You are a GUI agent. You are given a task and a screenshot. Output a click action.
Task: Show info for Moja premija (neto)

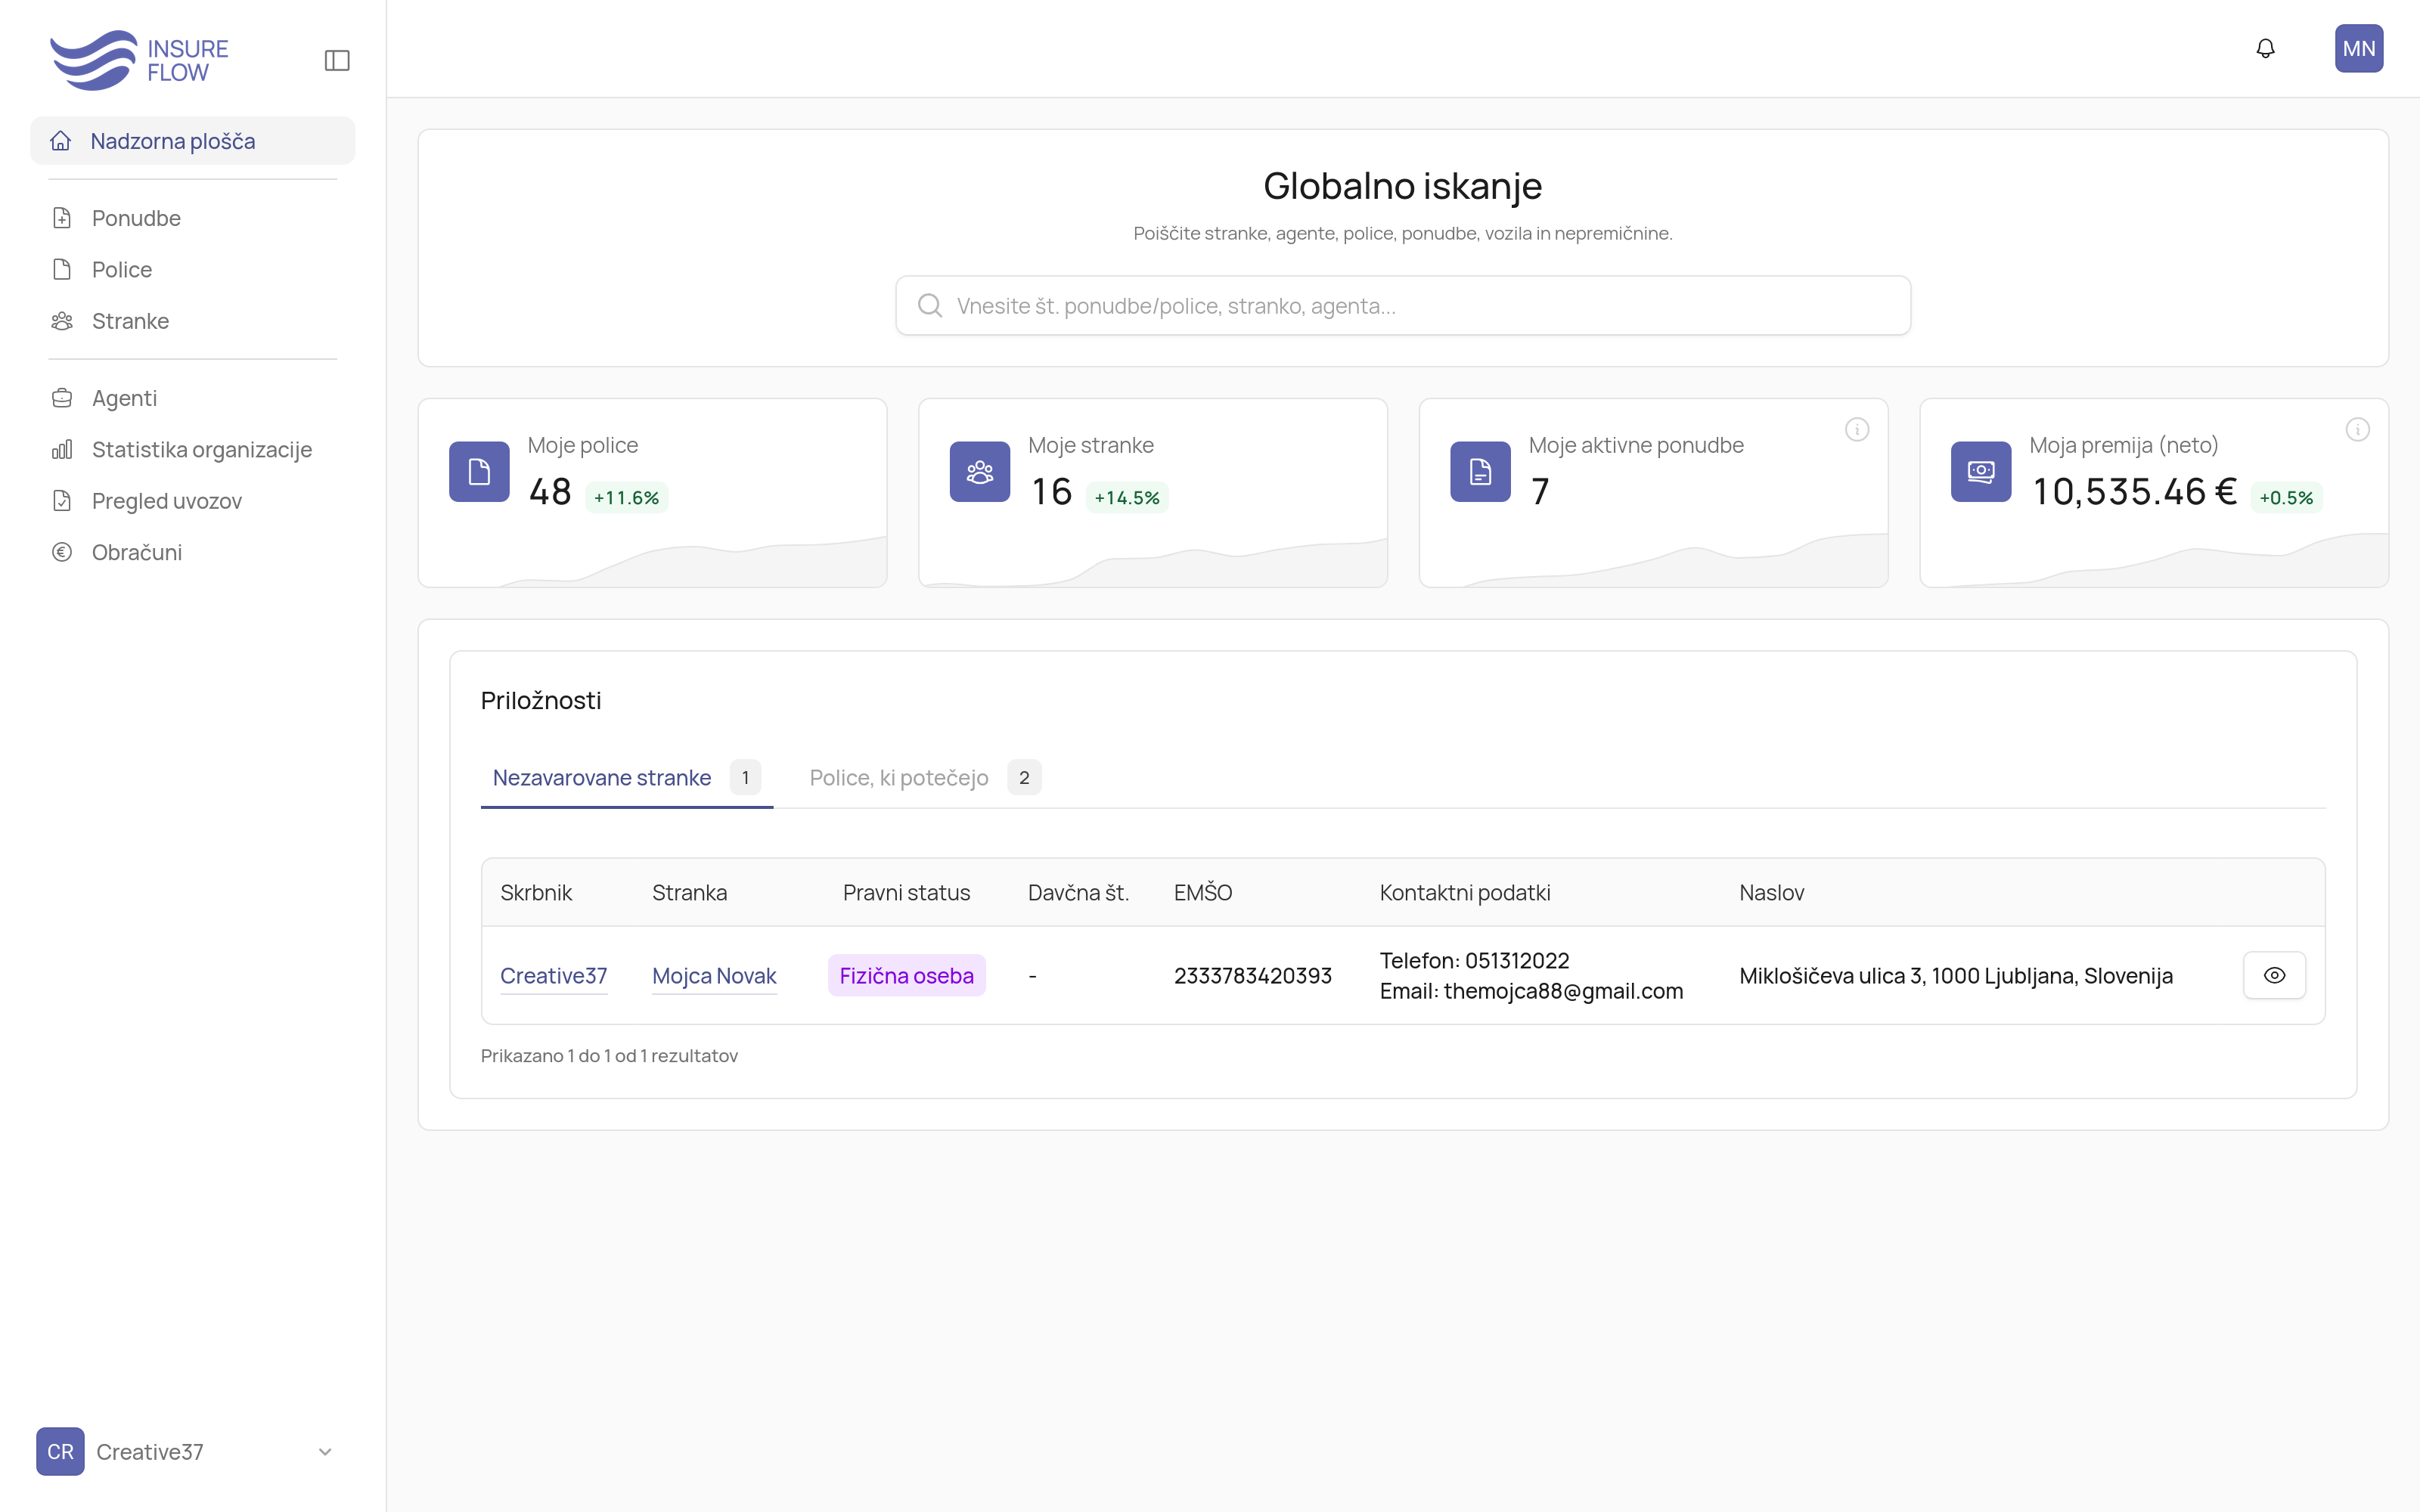[x=2357, y=430]
